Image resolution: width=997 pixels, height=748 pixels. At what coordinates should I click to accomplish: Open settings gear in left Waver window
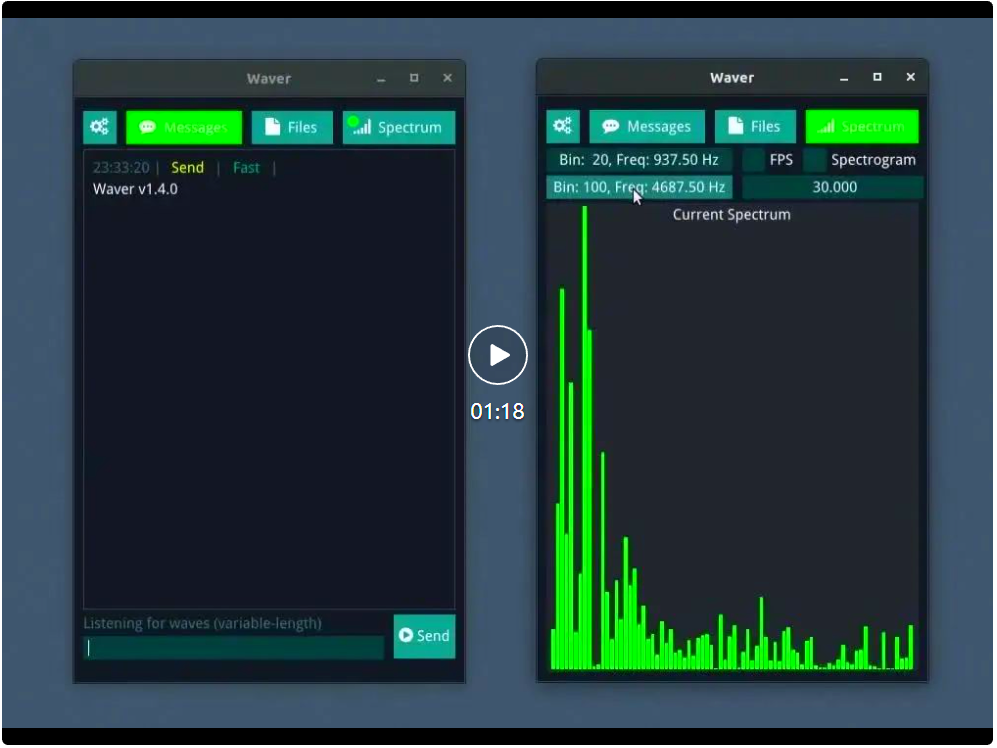(x=99, y=127)
